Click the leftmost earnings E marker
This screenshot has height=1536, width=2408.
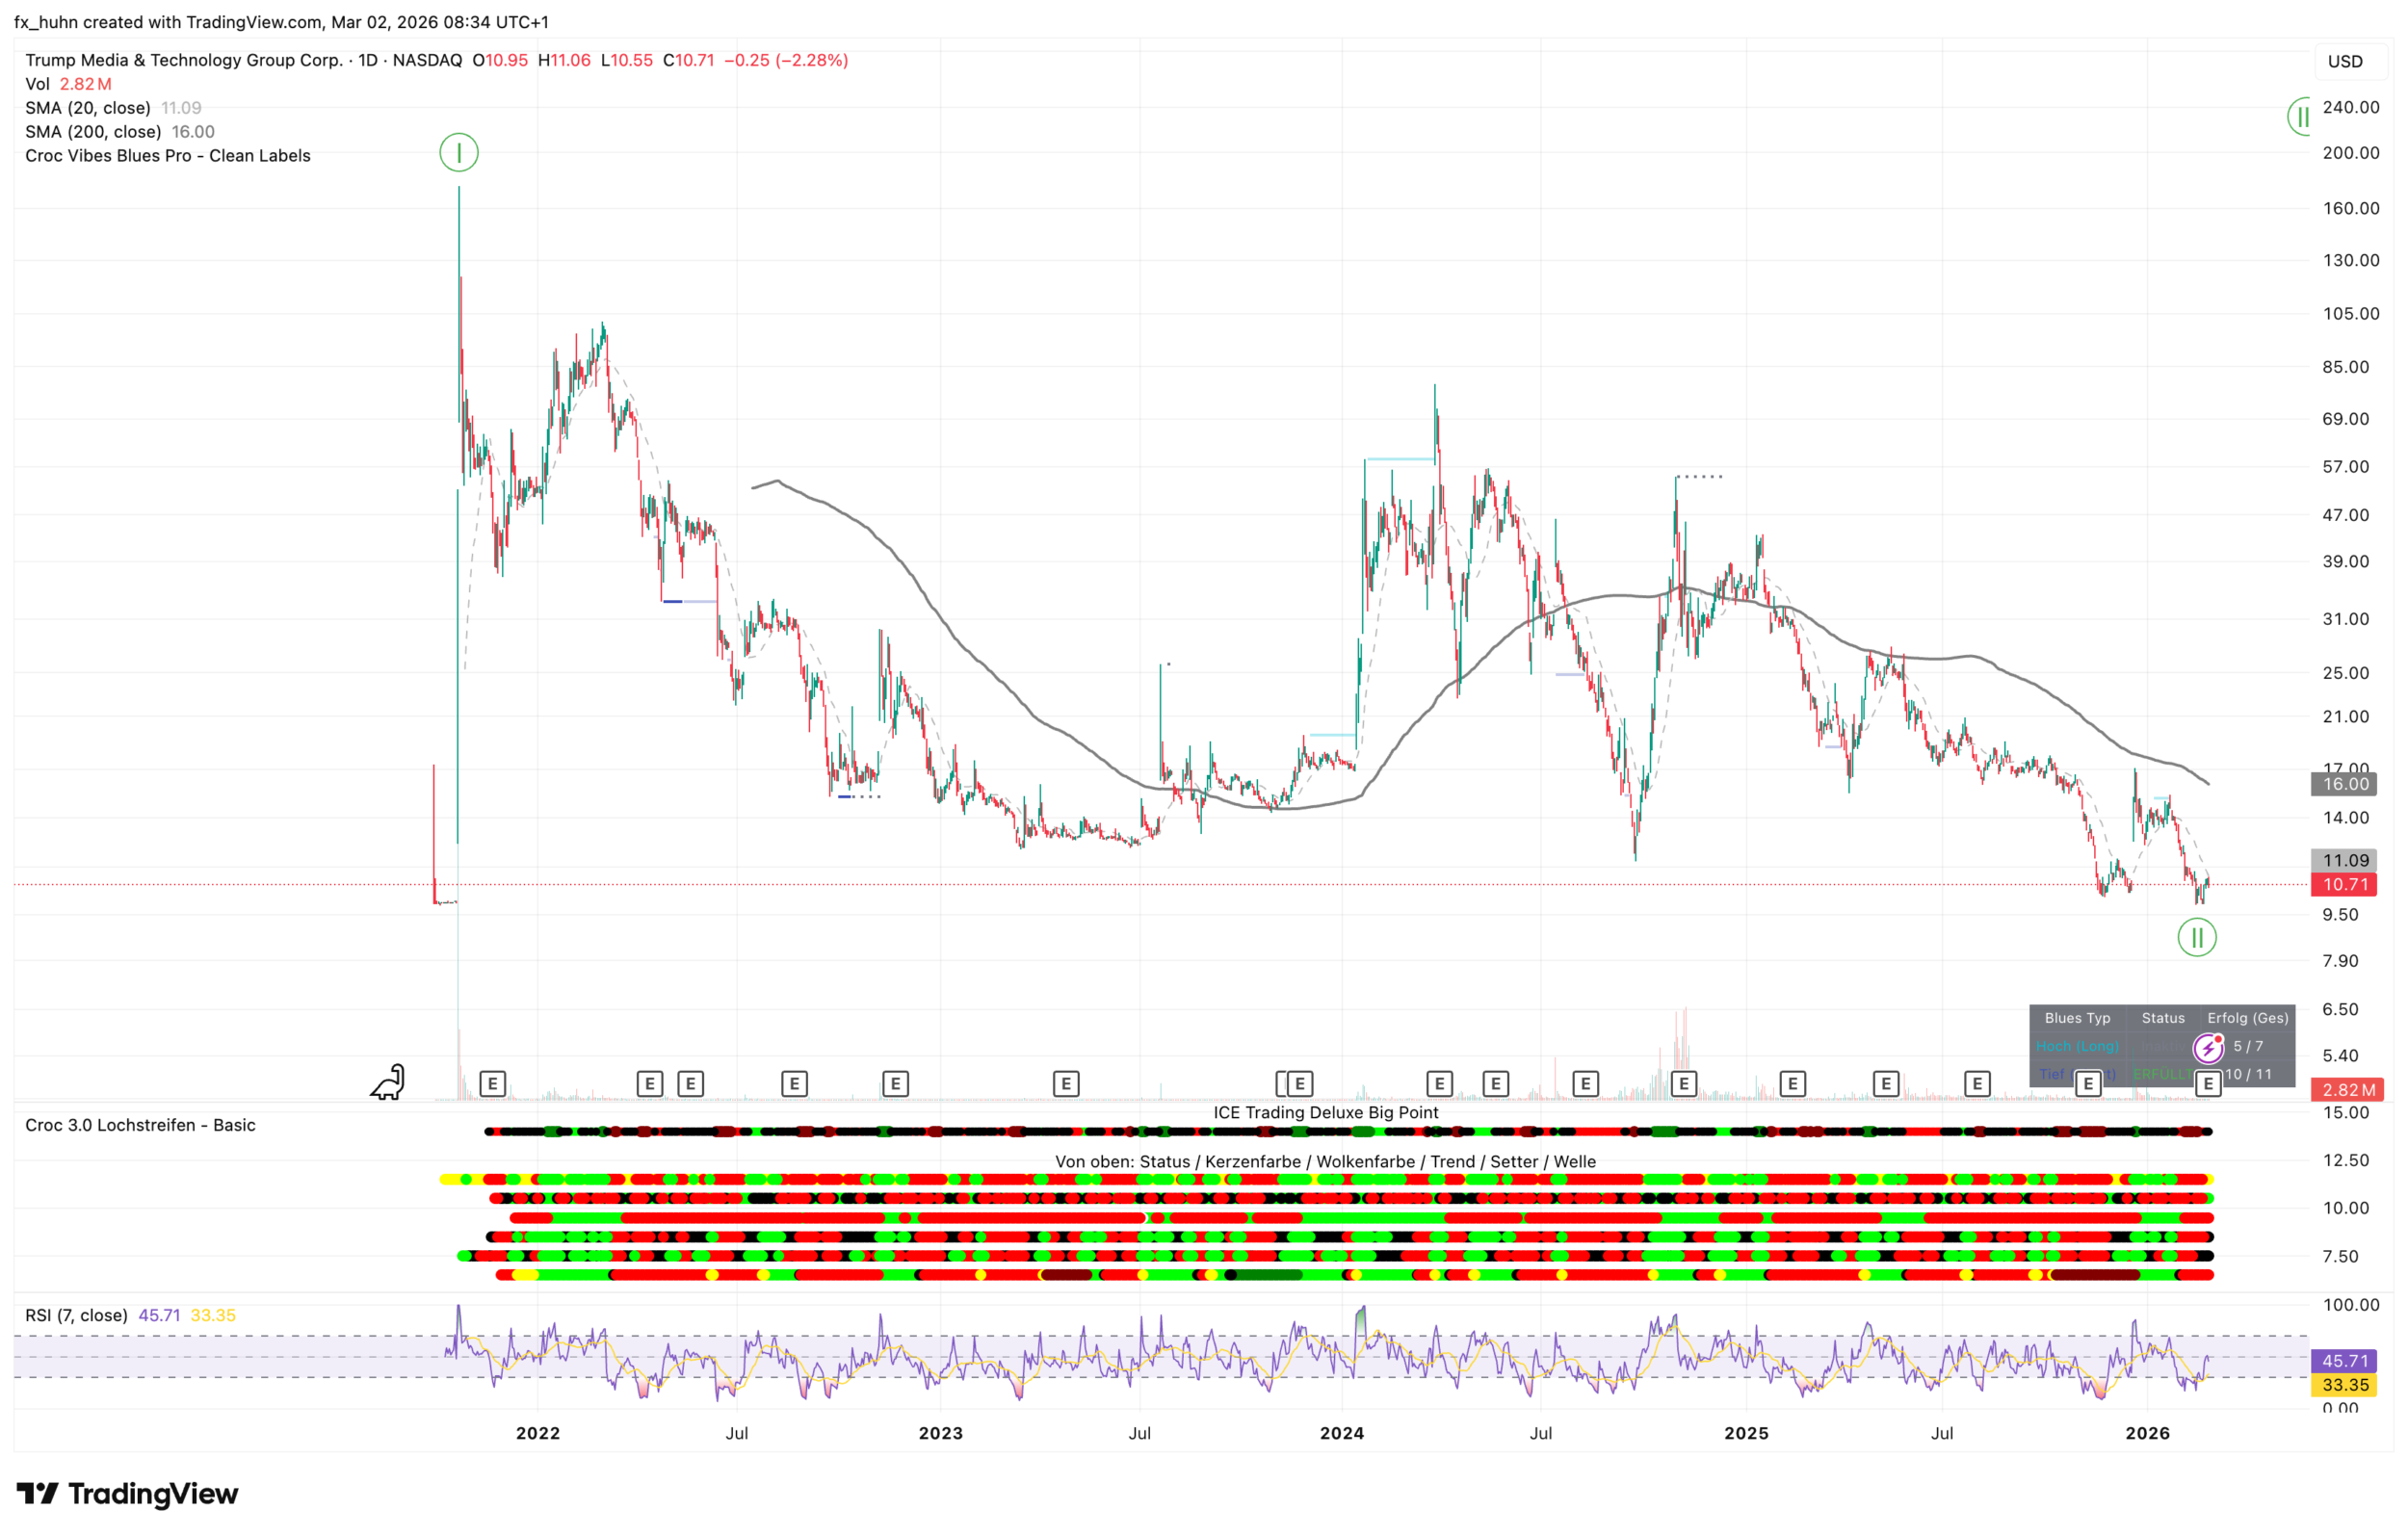(492, 1084)
